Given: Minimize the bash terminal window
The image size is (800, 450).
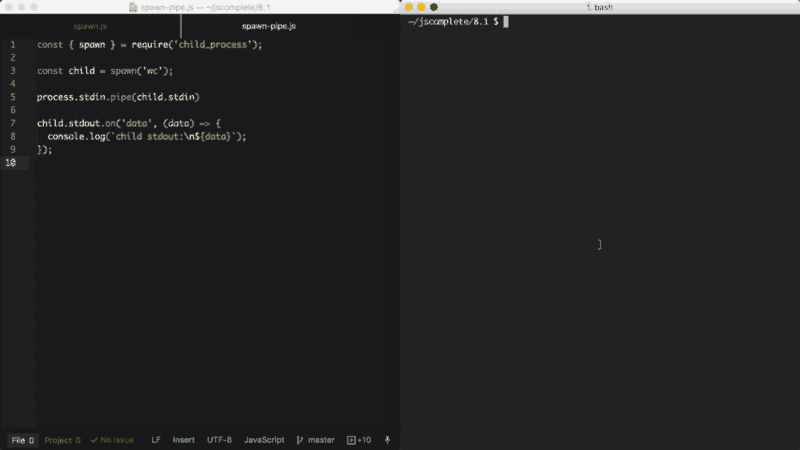Looking at the screenshot, I should point(421,7).
